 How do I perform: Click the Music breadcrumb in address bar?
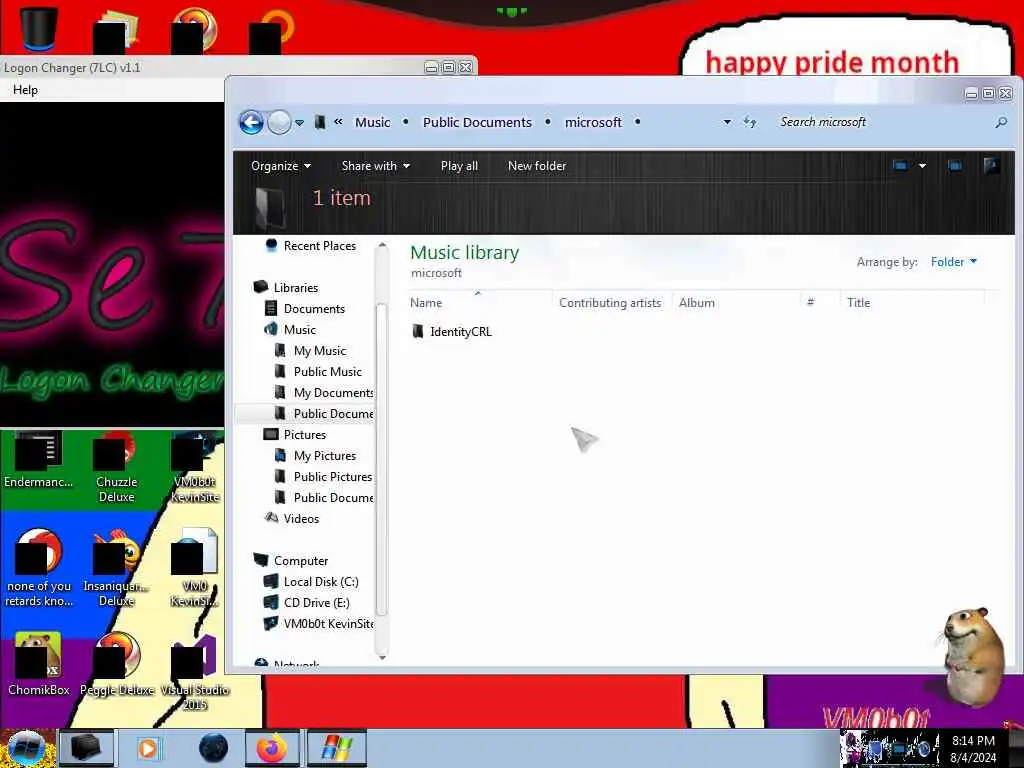tap(372, 122)
